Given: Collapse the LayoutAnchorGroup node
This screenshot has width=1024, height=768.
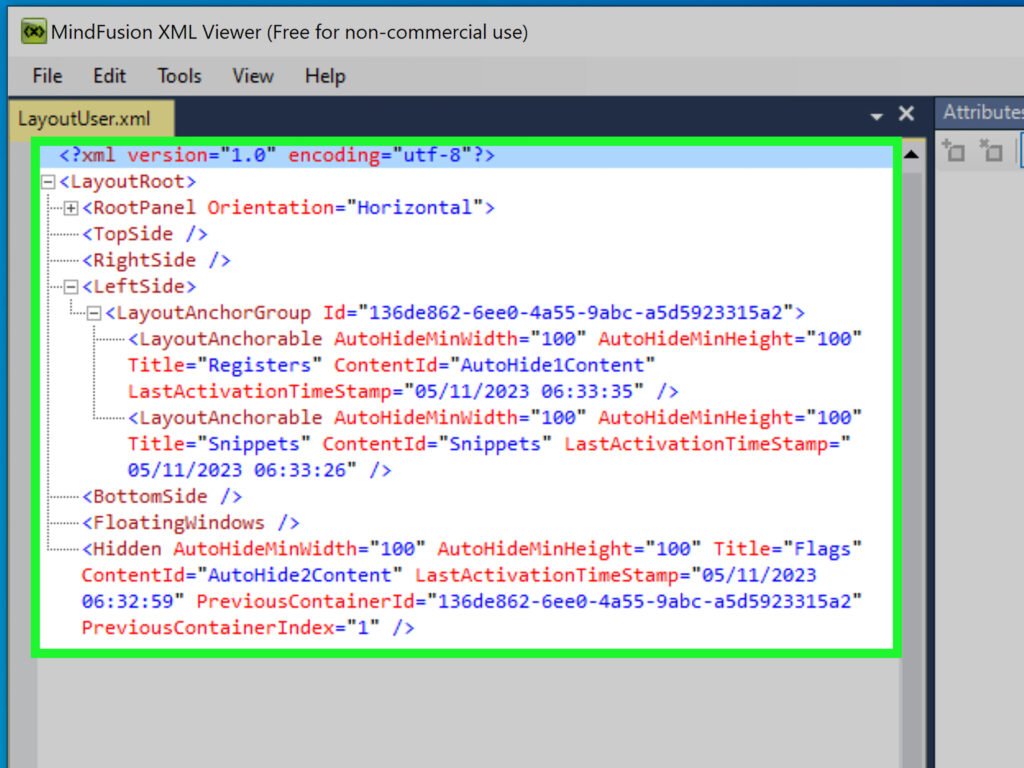Looking at the screenshot, I should coord(92,312).
